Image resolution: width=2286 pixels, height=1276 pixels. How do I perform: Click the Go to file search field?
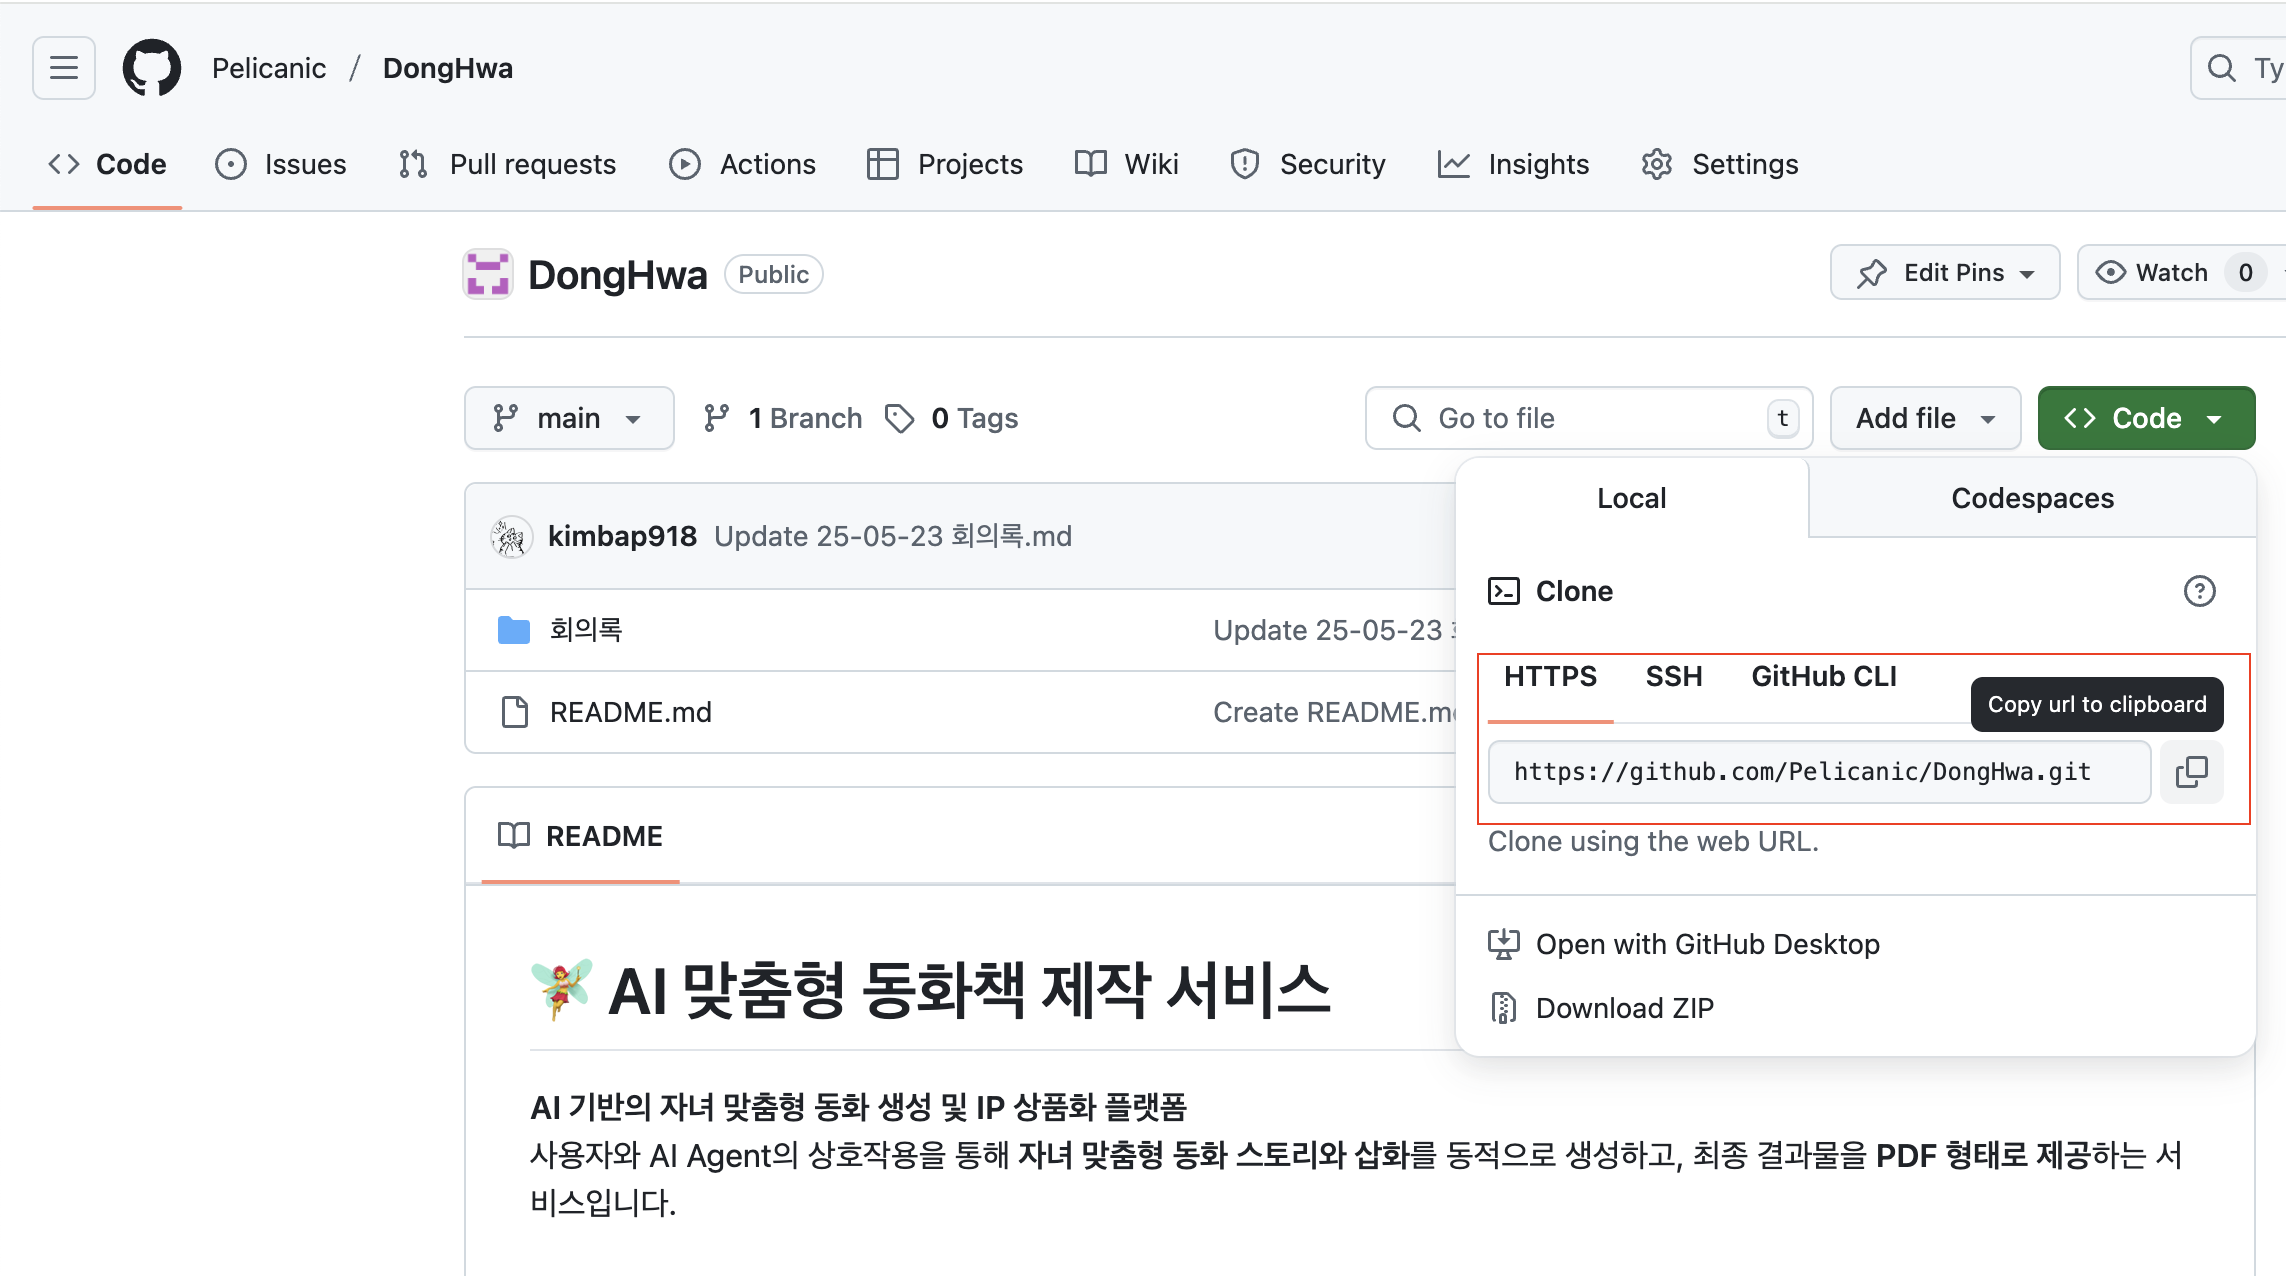(1589, 418)
